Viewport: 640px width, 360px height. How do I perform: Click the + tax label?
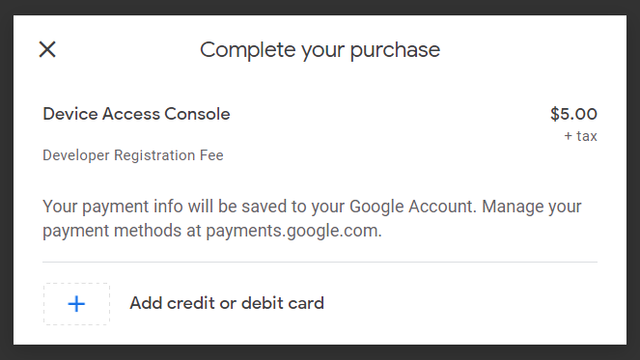coord(580,136)
